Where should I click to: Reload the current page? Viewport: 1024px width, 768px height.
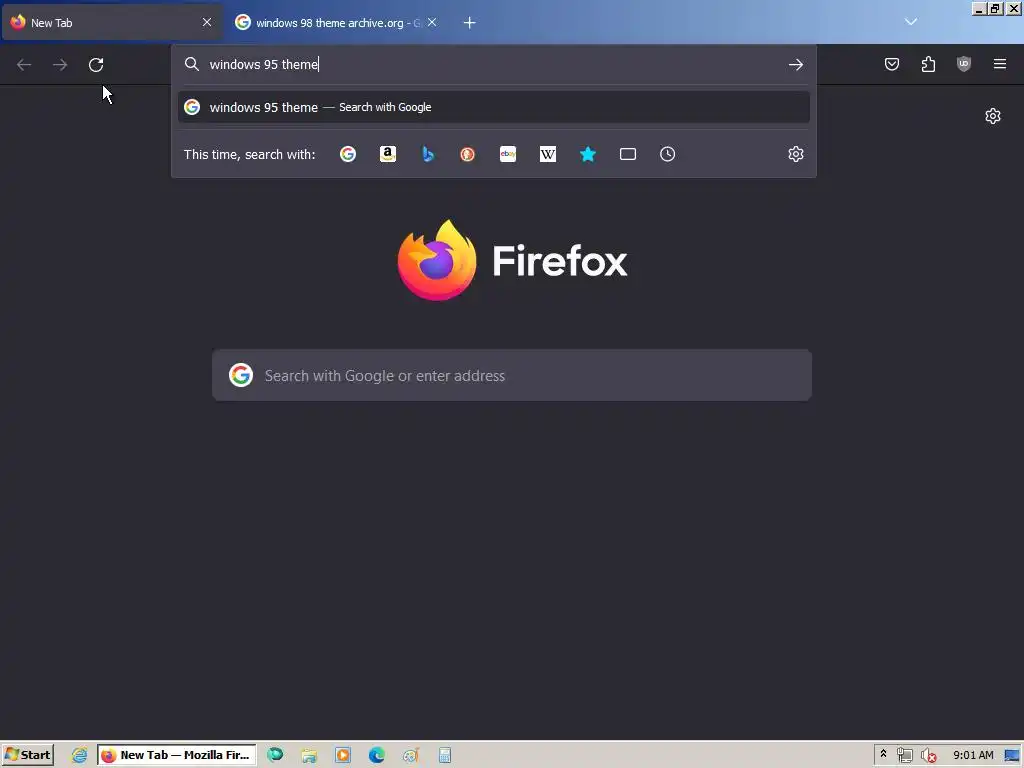[x=96, y=65]
